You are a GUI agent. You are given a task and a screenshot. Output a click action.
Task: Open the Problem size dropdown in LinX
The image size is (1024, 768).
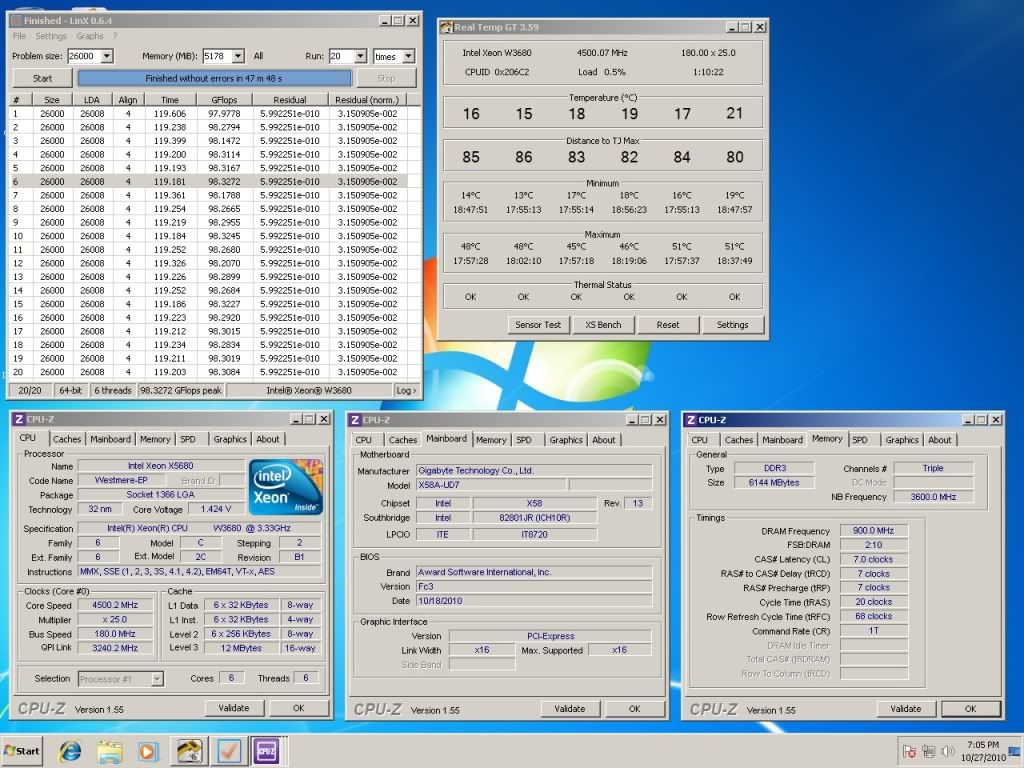point(107,56)
